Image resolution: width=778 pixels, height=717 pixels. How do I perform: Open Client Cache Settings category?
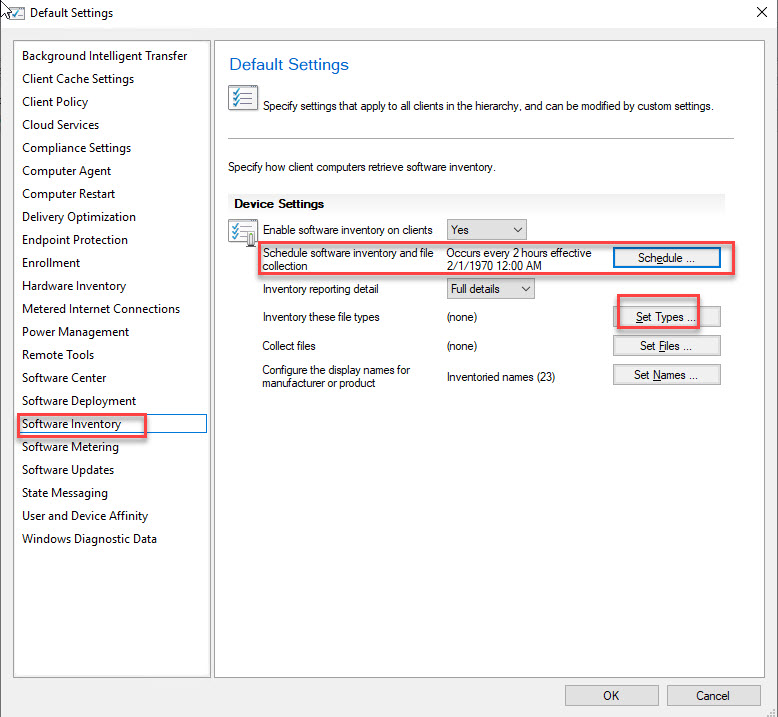(78, 79)
